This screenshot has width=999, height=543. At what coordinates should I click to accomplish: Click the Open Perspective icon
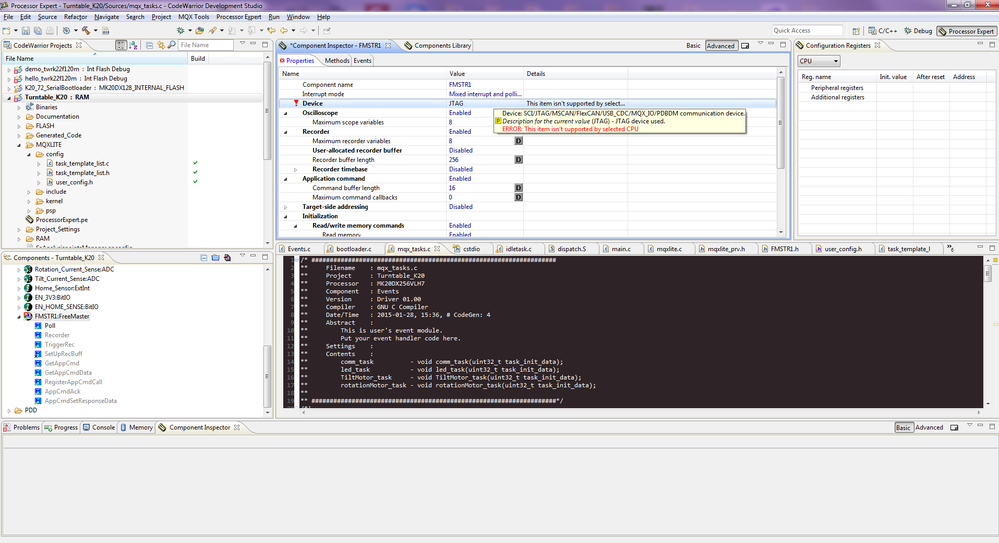(856, 31)
